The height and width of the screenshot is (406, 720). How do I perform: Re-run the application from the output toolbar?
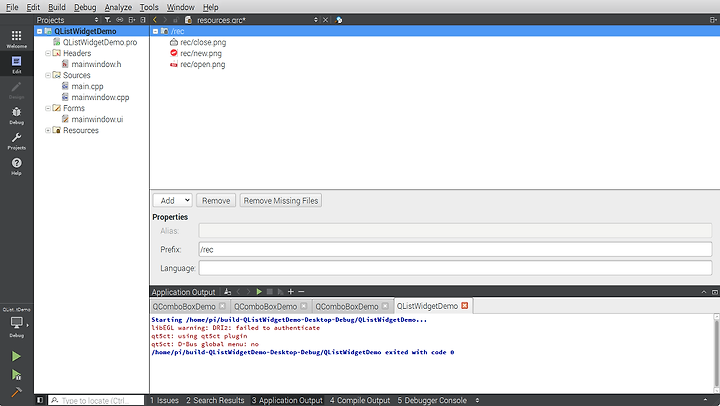click(259, 292)
